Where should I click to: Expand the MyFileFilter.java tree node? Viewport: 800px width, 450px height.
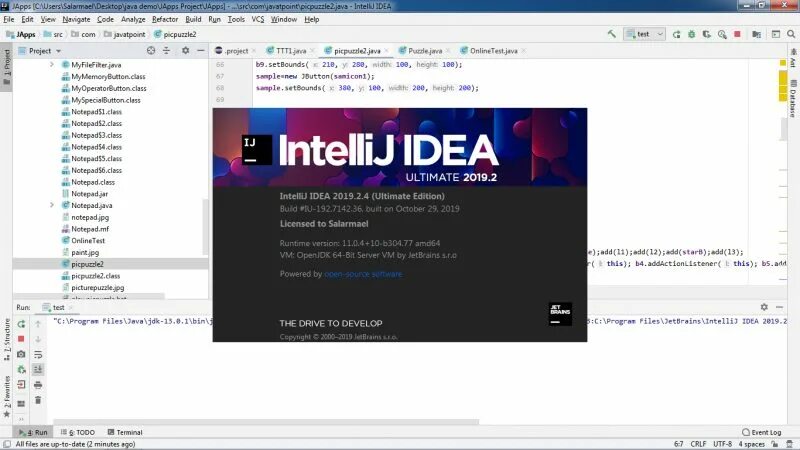[52, 65]
